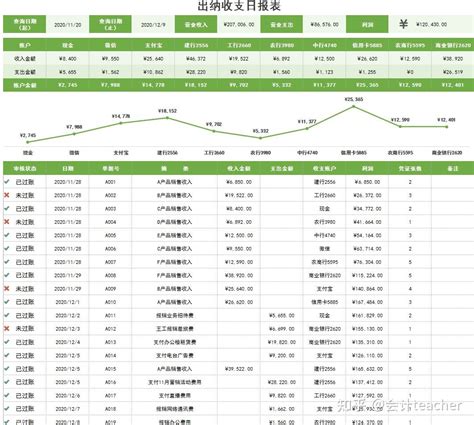The image size is (474, 425).
Task: Click the 已过账 status text in row A010
Action: pyautogui.click(x=25, y=302)
